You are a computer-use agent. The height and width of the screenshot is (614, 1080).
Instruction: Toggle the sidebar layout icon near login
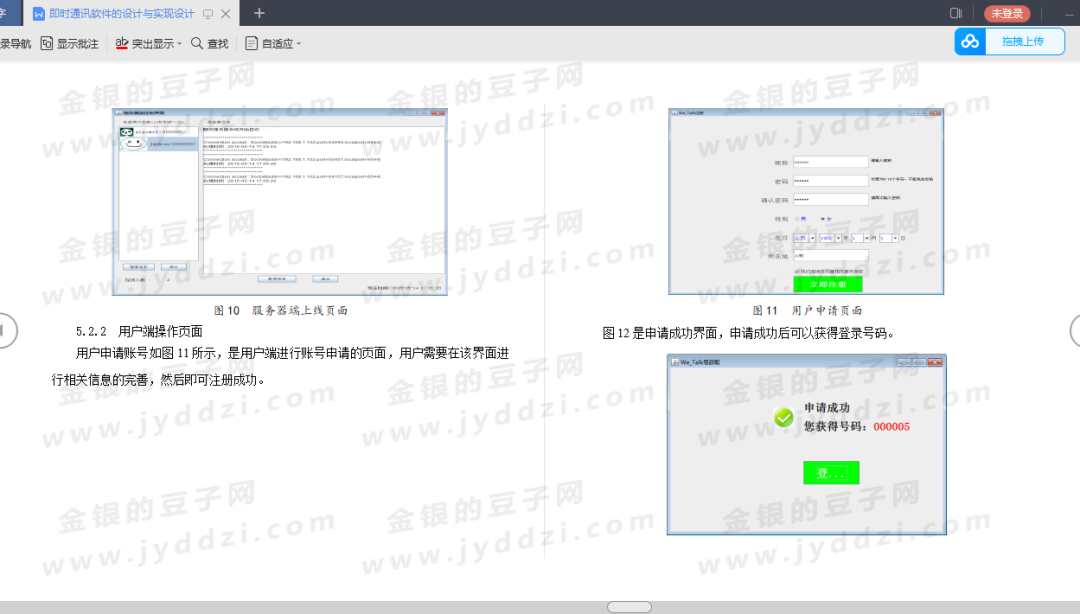tap(955, 13)
